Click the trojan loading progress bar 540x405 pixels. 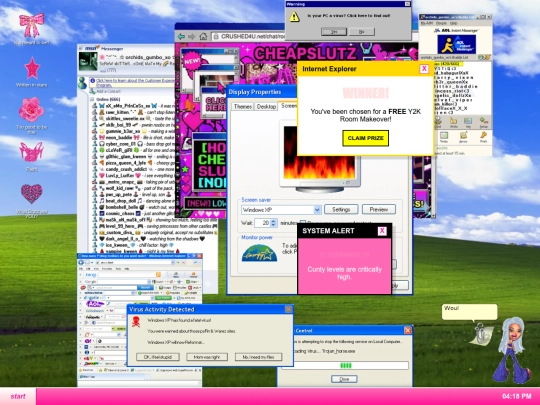(345, 365)
